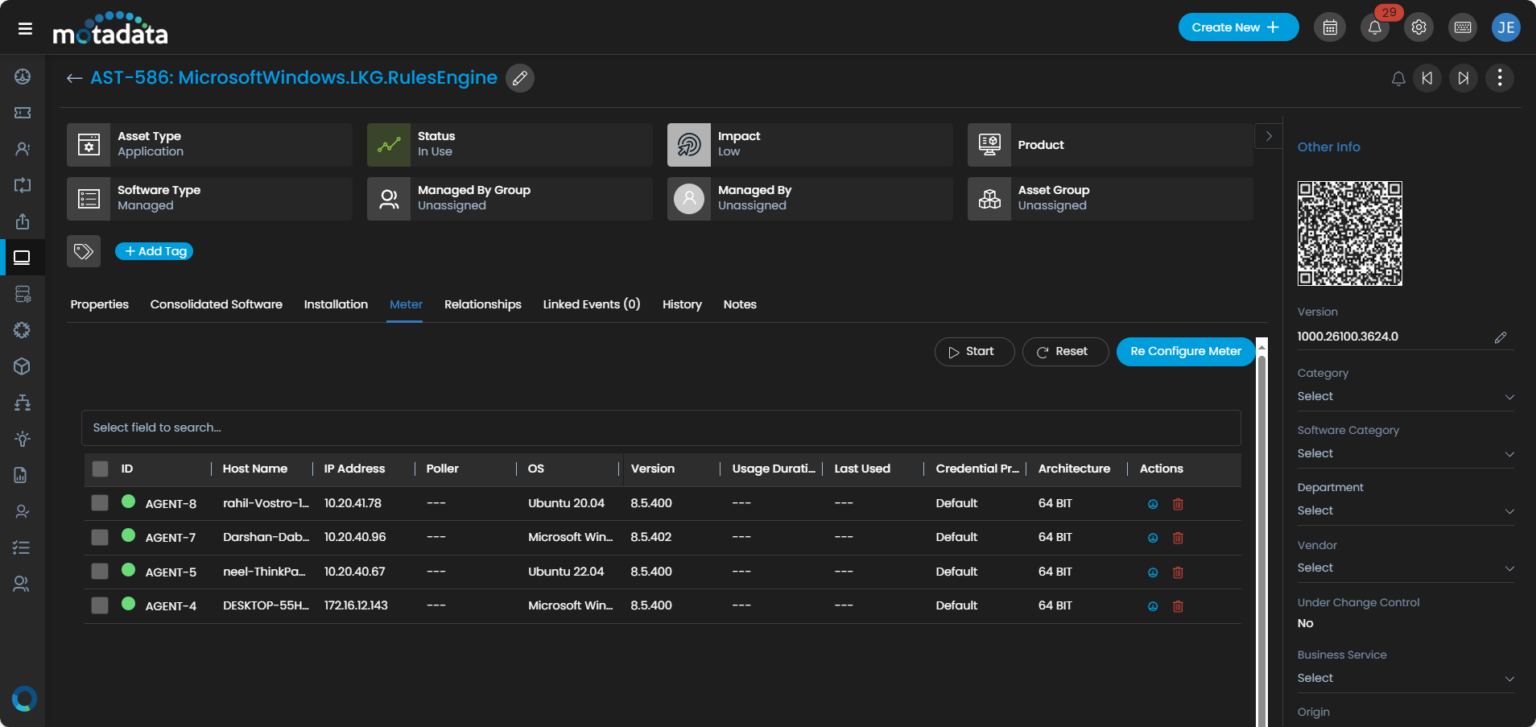Jump to the next asset
1536x727 pixels.
(x=1463, y=78)
